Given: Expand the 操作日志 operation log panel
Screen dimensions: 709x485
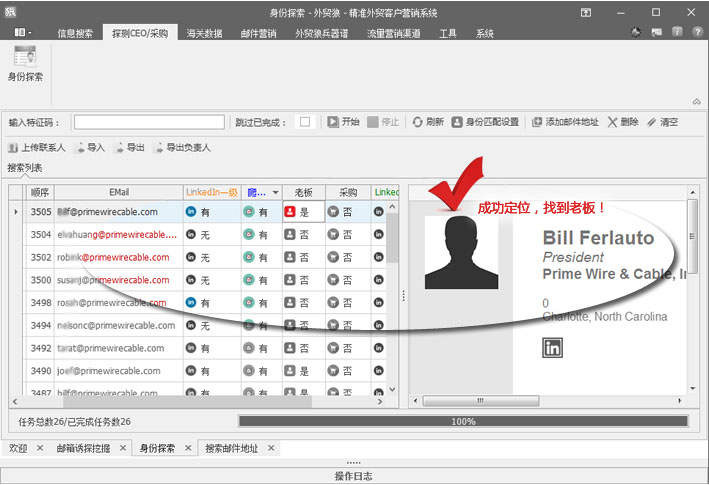Looking at the screenshot, I should 354,476.
